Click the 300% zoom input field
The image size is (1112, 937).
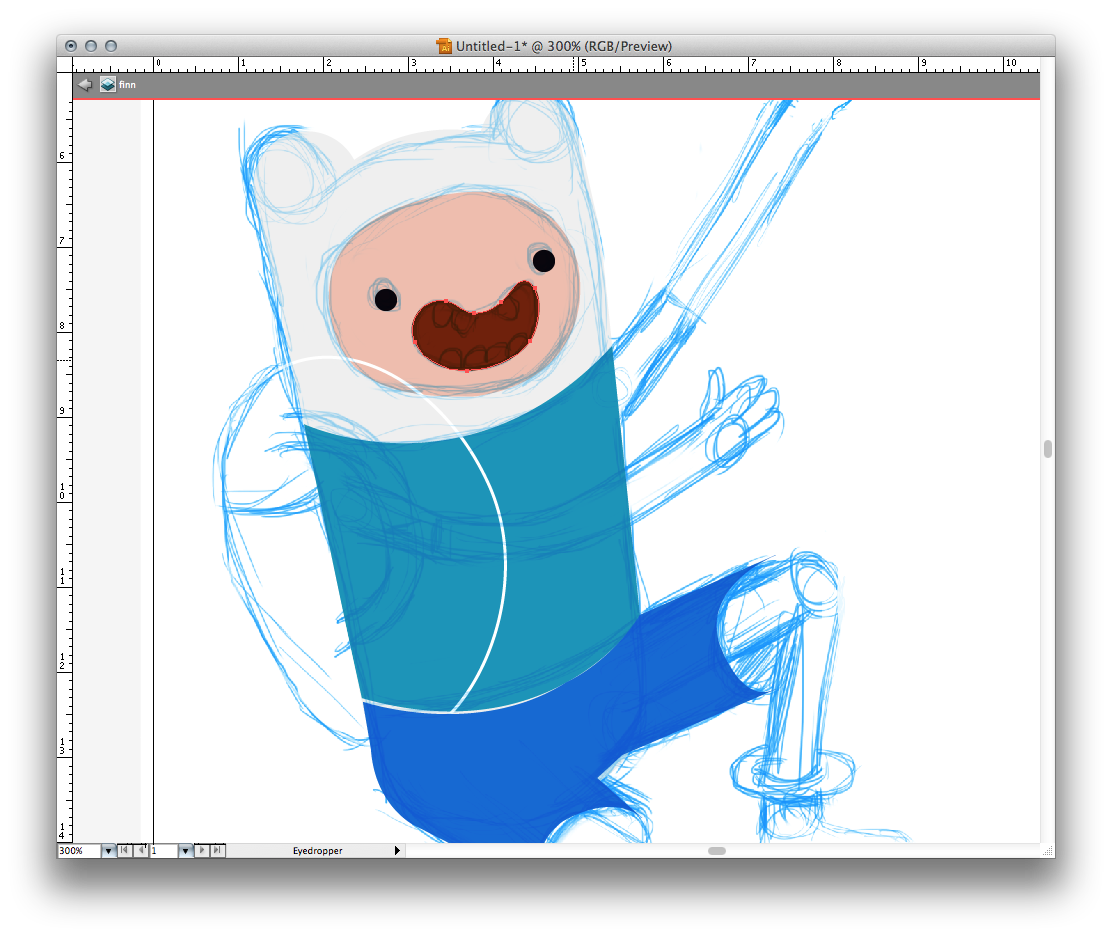pos(78,851)
